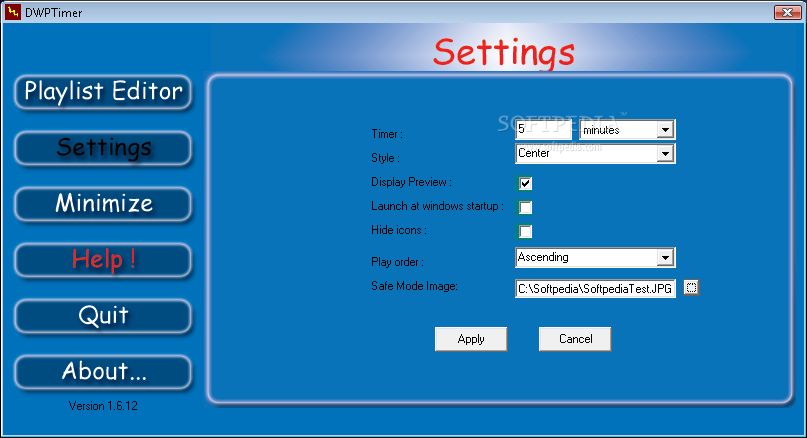Click the Minimize sidebar button

[103, 204]
